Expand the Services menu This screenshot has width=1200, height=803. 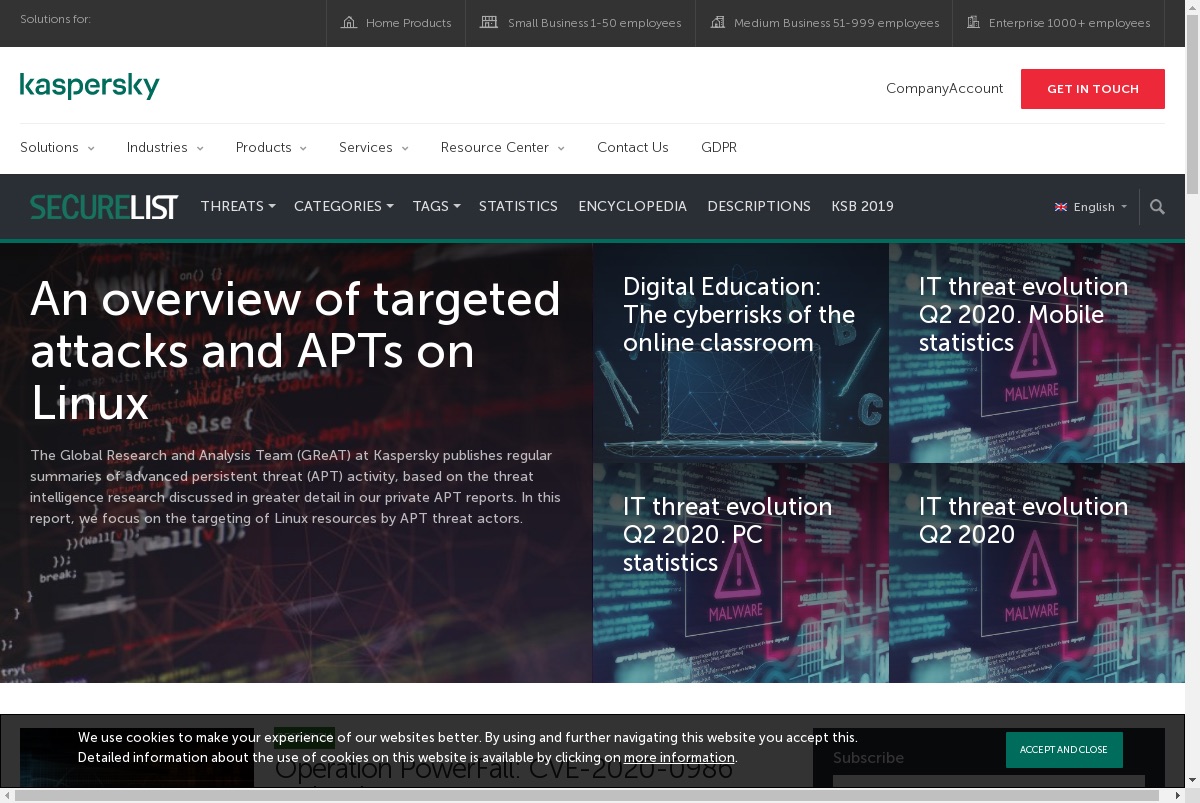coord(374,147)
